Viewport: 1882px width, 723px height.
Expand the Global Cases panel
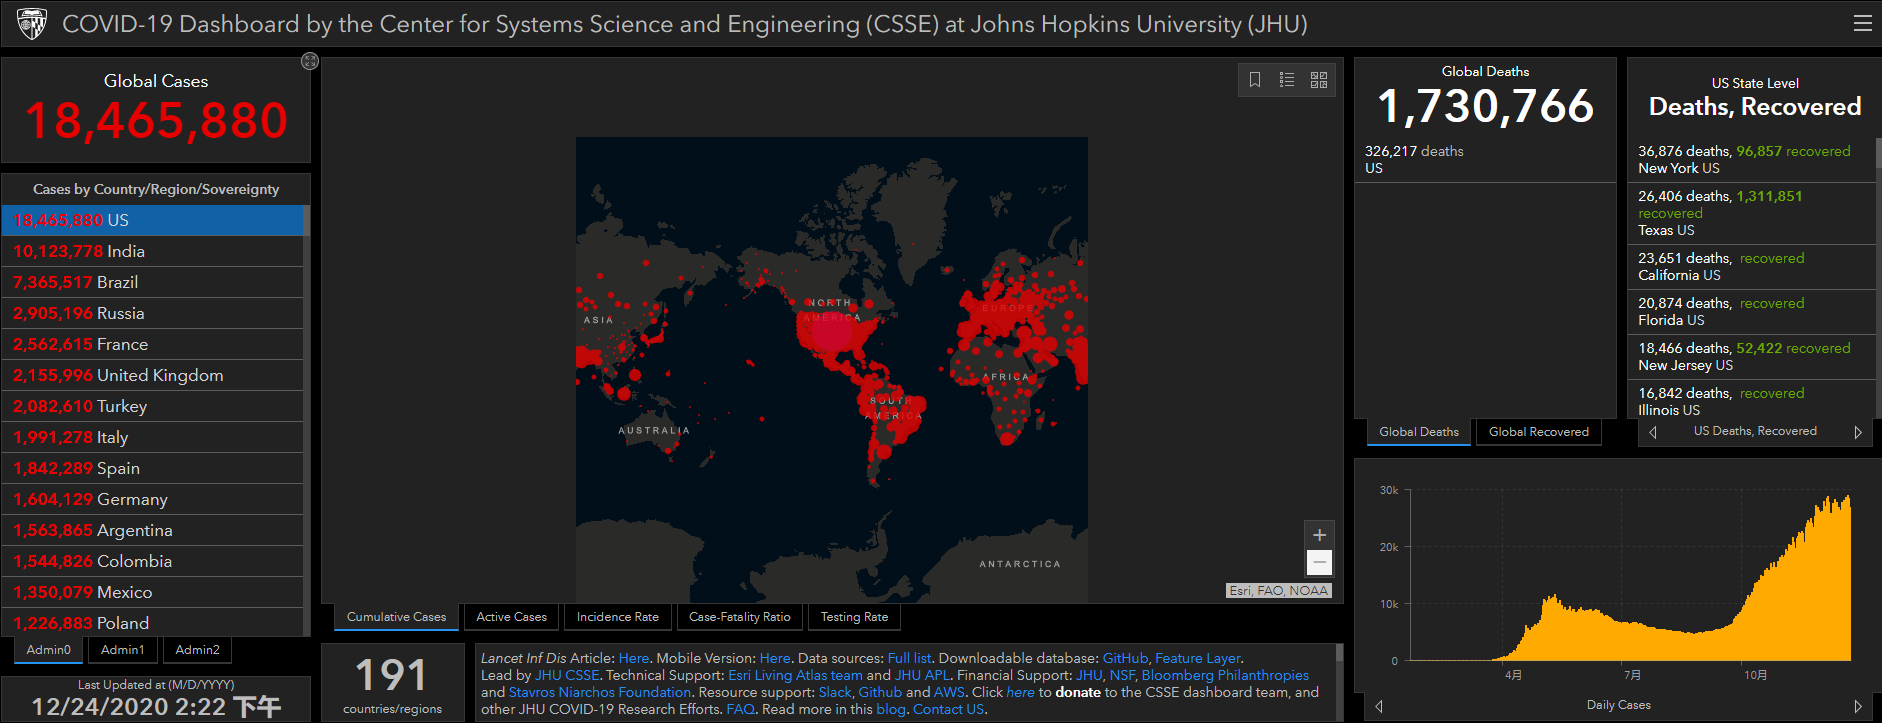point(310,62)
